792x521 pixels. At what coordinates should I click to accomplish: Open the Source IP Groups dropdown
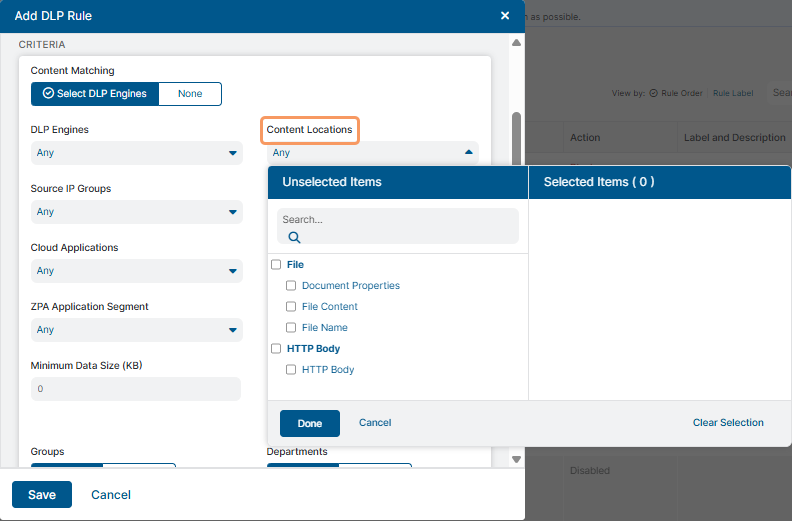click(136, 212)
